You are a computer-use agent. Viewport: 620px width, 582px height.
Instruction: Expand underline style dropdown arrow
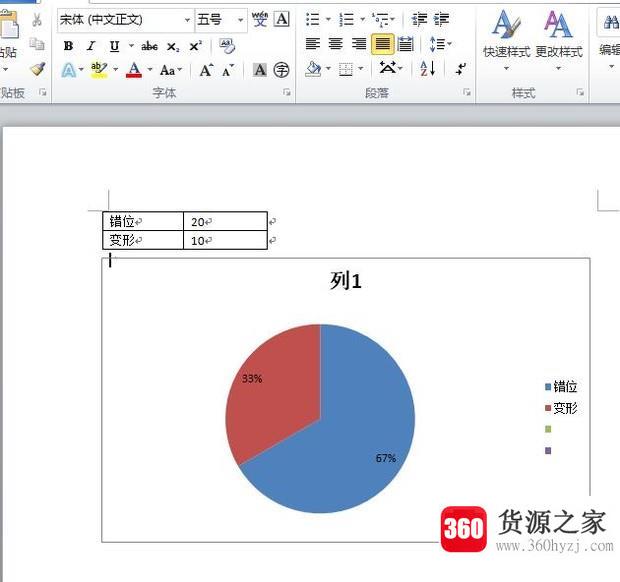pyautogui.click(x=131, y=45)
